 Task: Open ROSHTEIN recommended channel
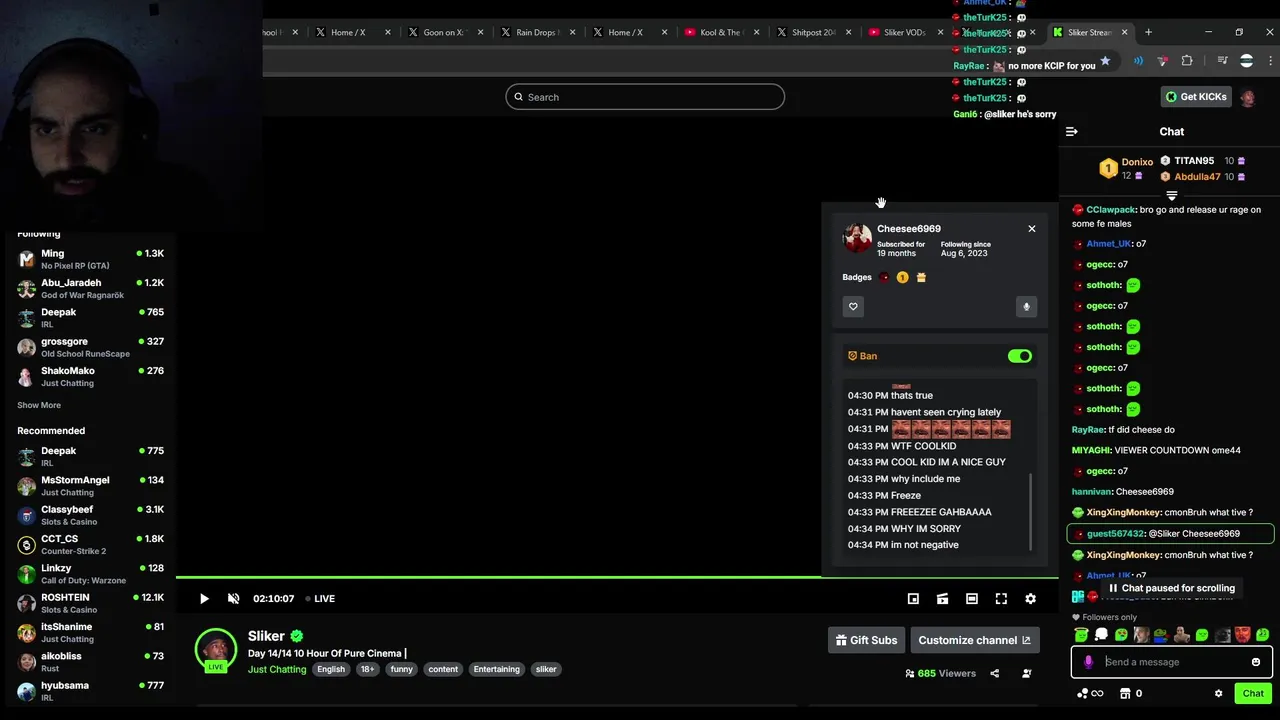90,603
